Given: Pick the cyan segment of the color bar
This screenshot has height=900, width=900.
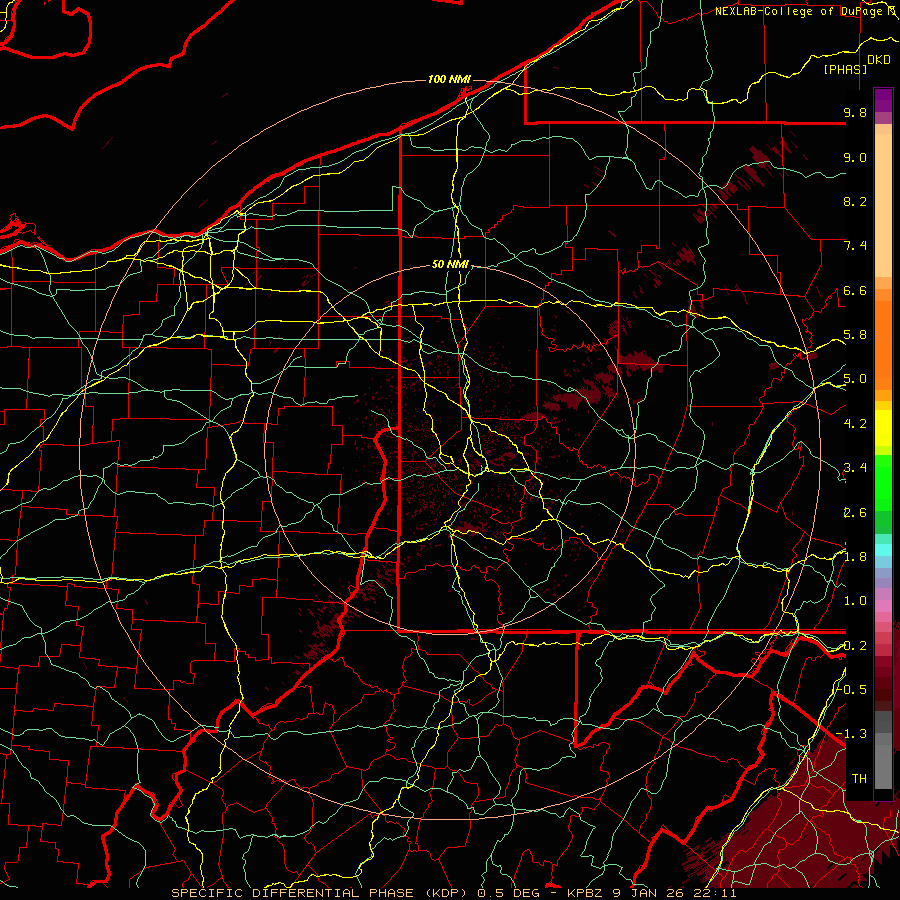Looking at the screenshot, I should click(883, 549).
